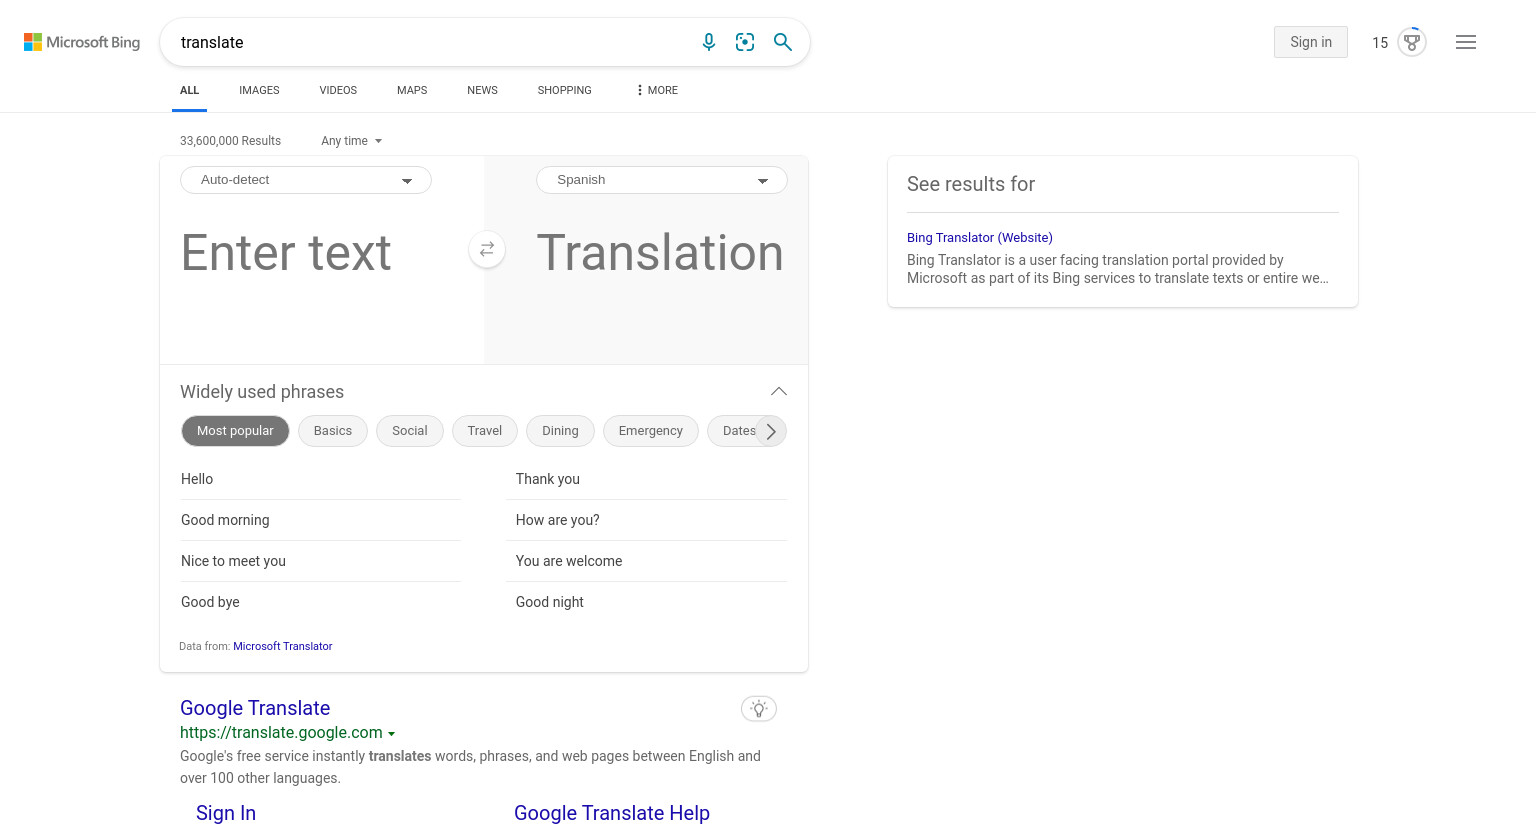Click the 33,600,000 Results count
This screenshot has height=824, width=1536.
pyautogui.click(x=230, y=141)
